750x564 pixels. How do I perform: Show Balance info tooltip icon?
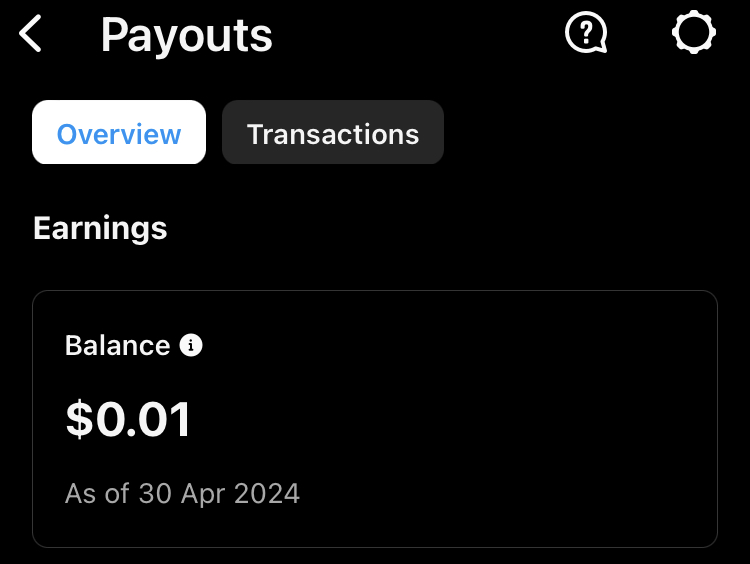click(191, 345)
